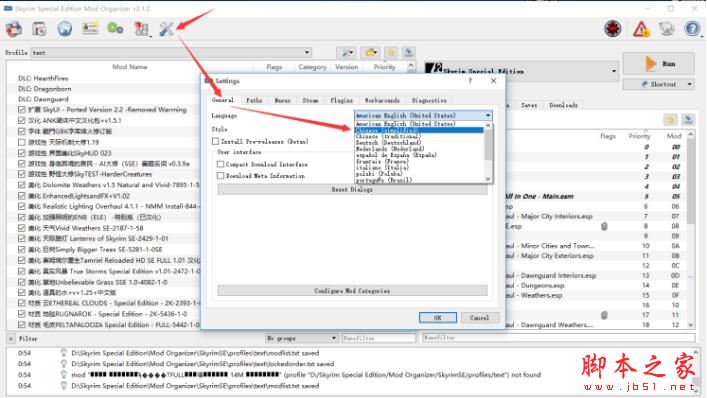Screen dimensions: 707x398
Task: Expand the Filter panel arrow
Action: click(11, 338)
